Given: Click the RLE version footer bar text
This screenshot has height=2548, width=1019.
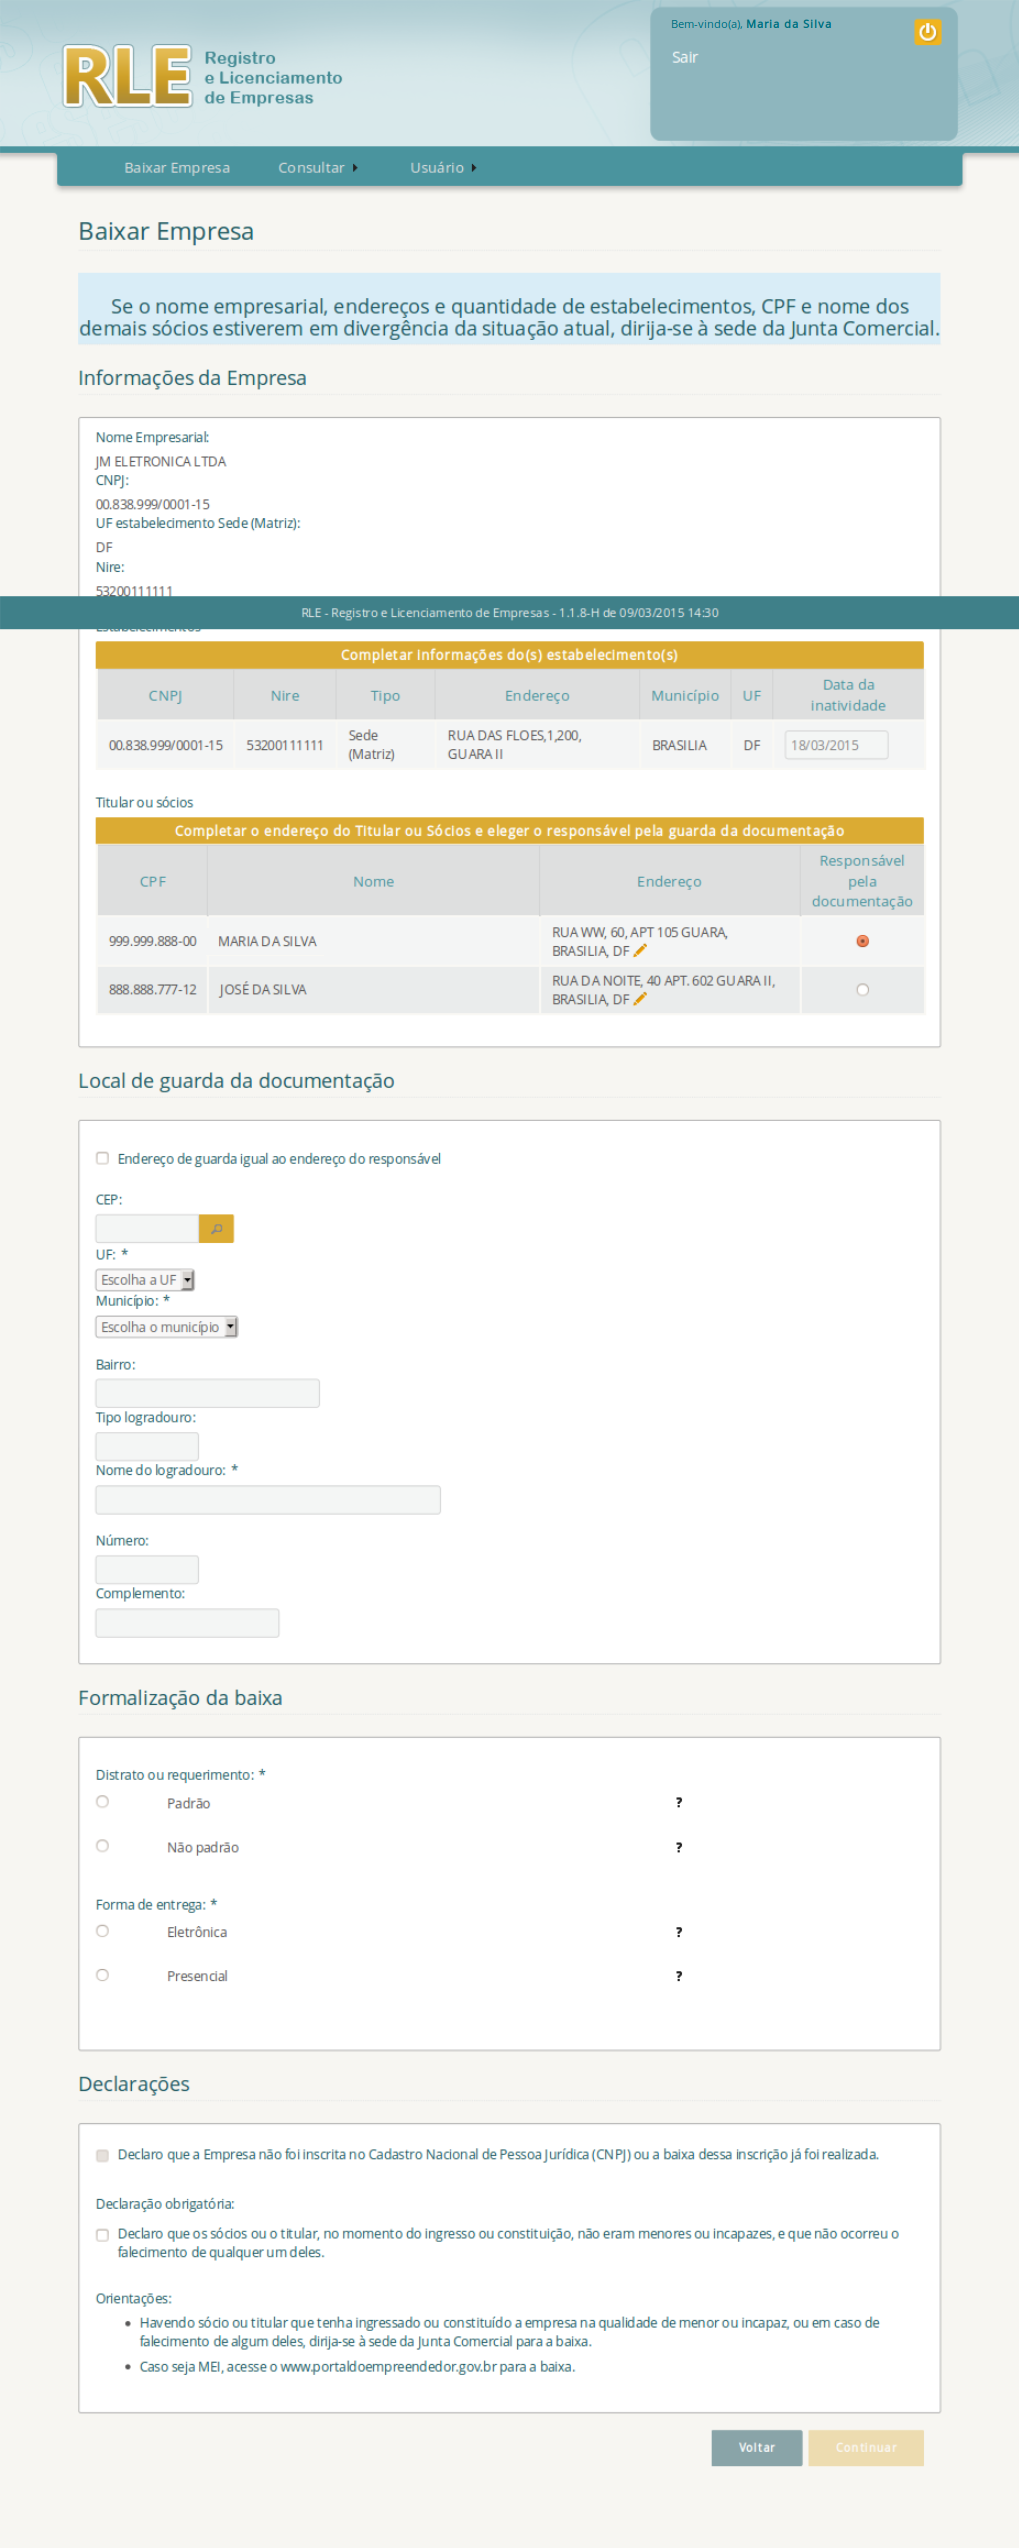Looking at the screenshot, I should pyautogui.click(x=509, y=612).
